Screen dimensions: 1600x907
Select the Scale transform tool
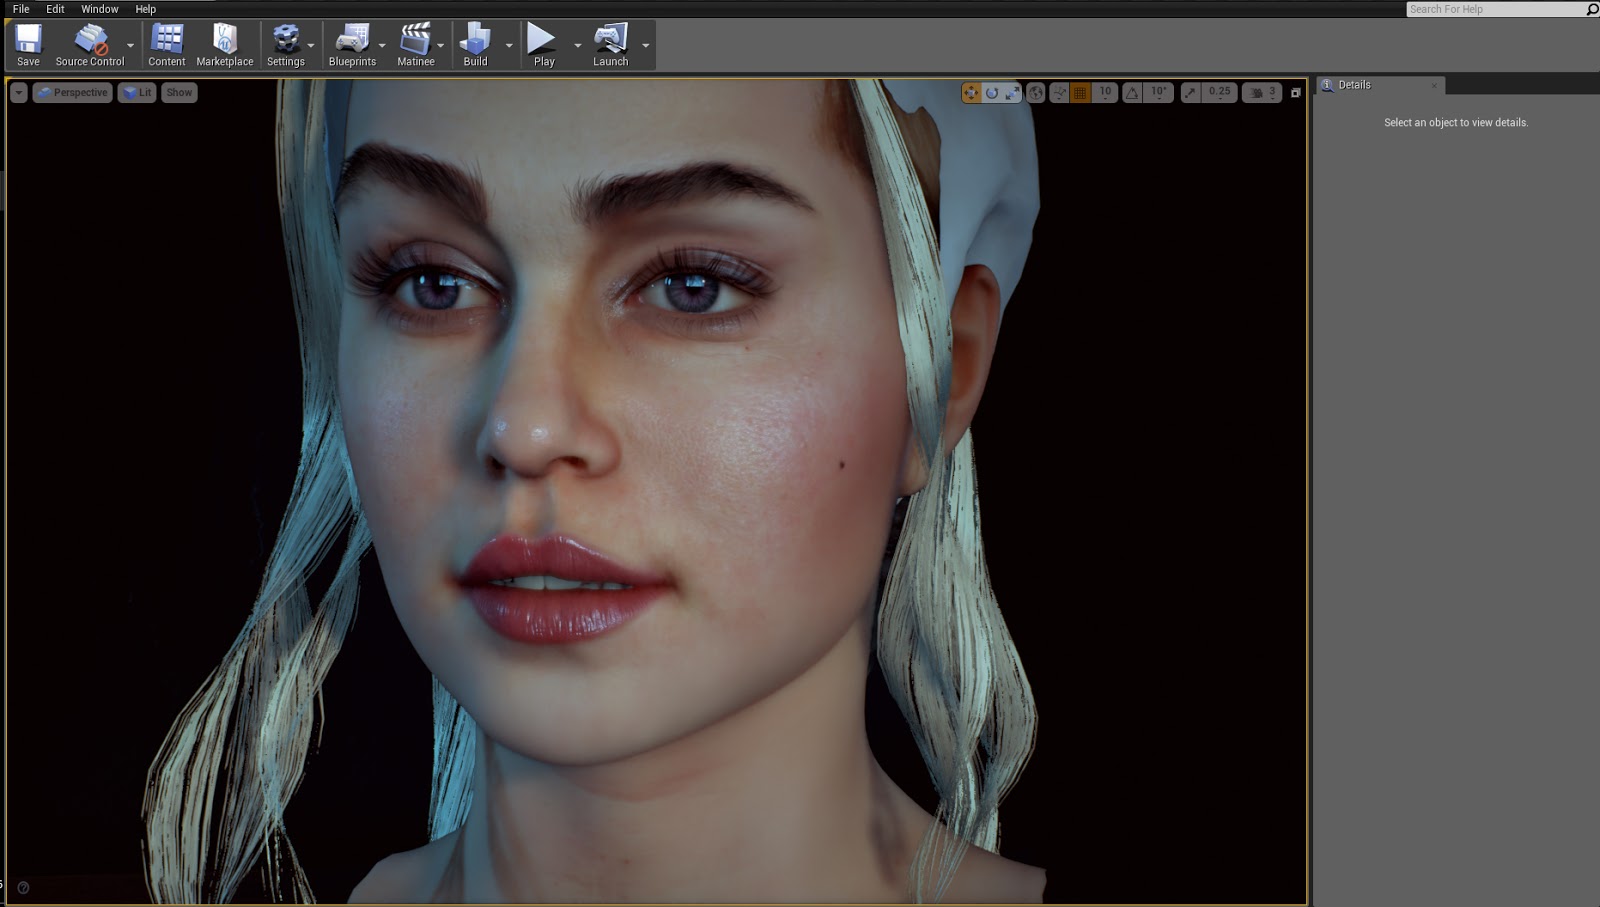point(1013,92)
